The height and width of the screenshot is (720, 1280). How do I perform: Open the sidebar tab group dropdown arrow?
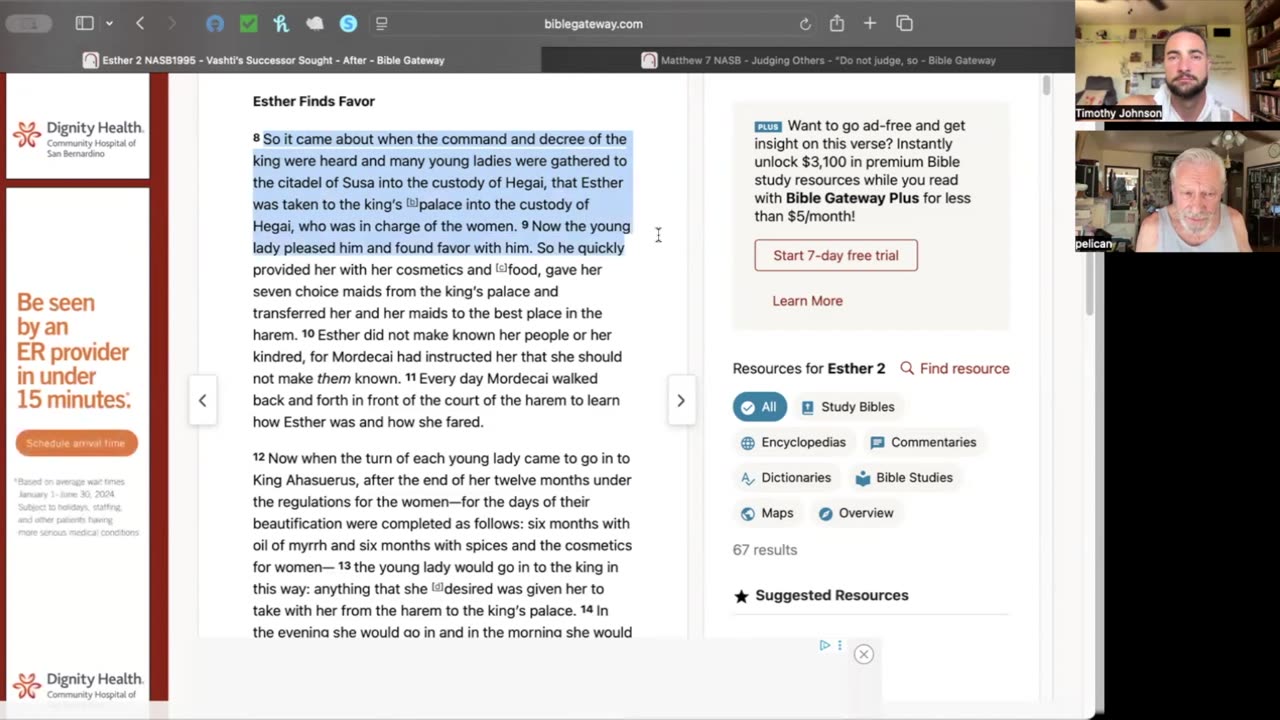pos(109,23)
